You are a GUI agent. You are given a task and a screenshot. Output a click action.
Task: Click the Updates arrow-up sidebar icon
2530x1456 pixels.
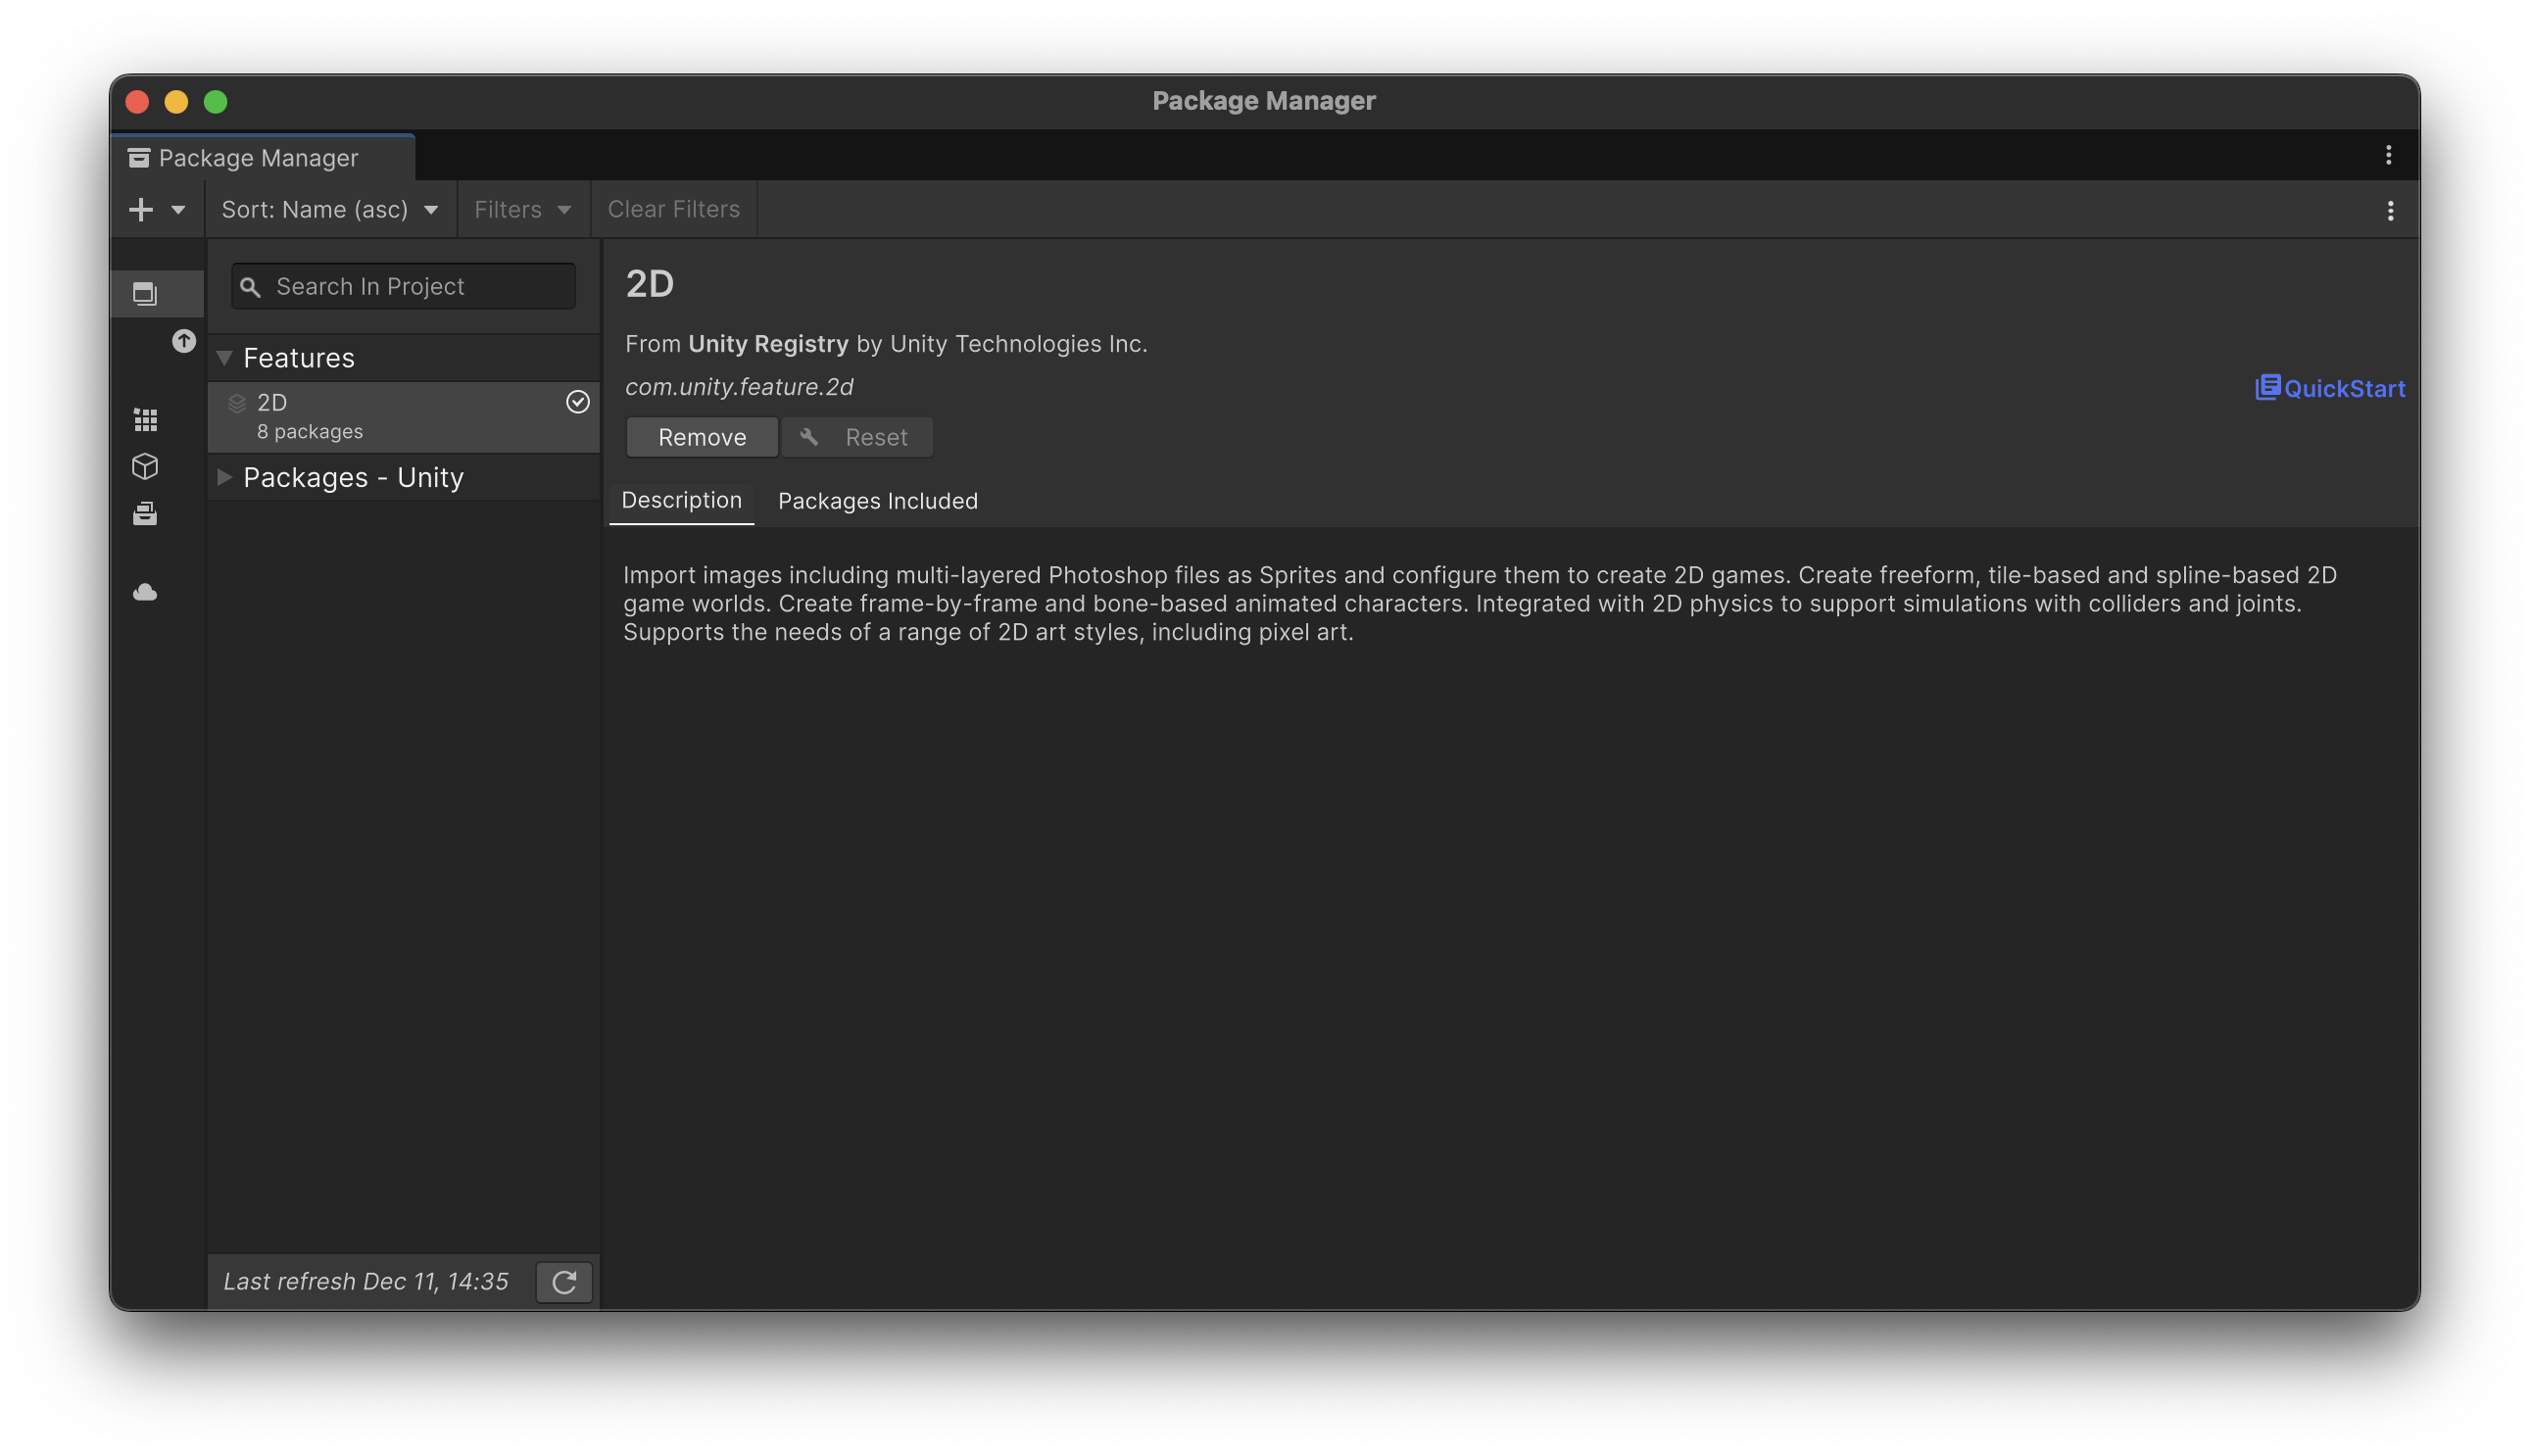[x=184, y=341]
